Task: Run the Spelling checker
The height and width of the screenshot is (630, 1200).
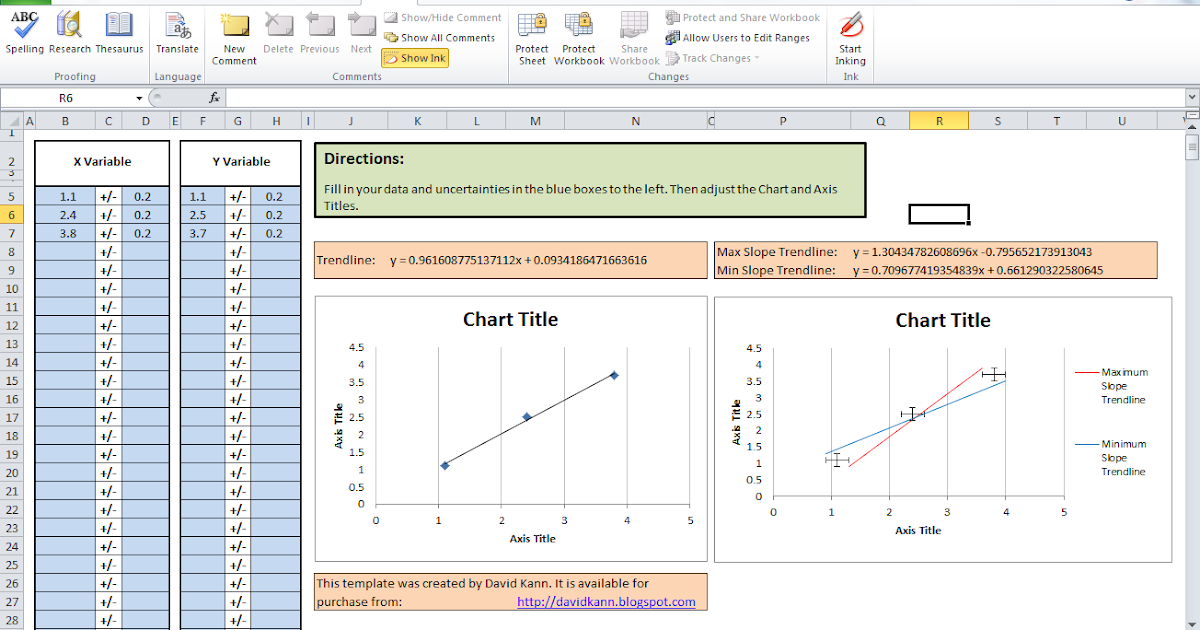Action: (x=22, y=35)
